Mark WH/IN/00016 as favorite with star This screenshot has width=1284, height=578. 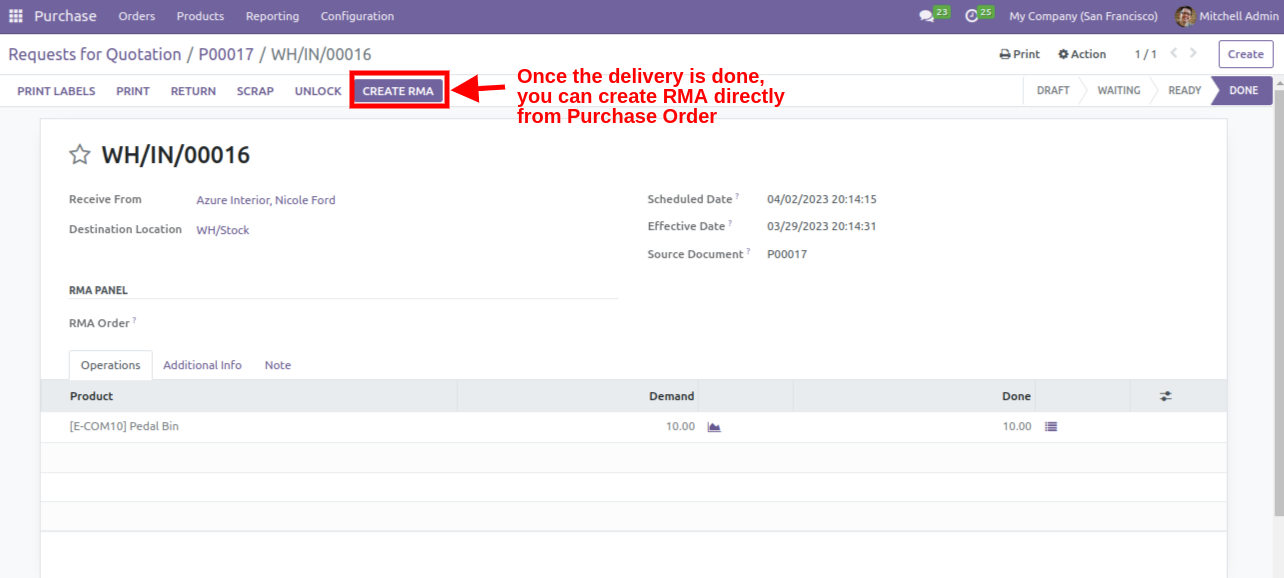coord(79,155)
